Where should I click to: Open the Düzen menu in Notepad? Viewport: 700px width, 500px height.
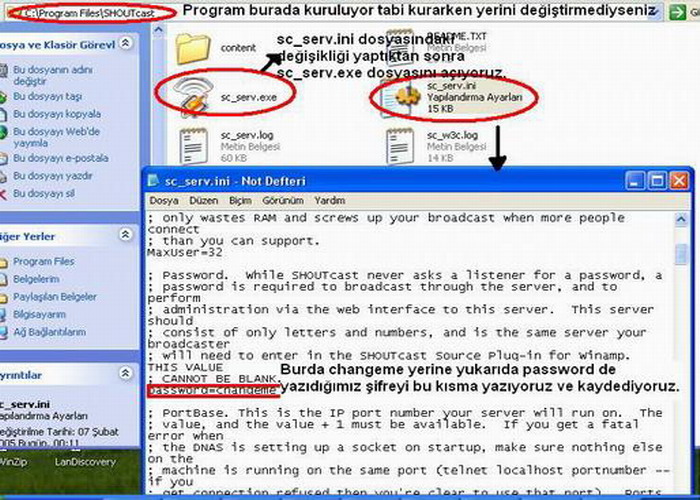click(204, 201)
